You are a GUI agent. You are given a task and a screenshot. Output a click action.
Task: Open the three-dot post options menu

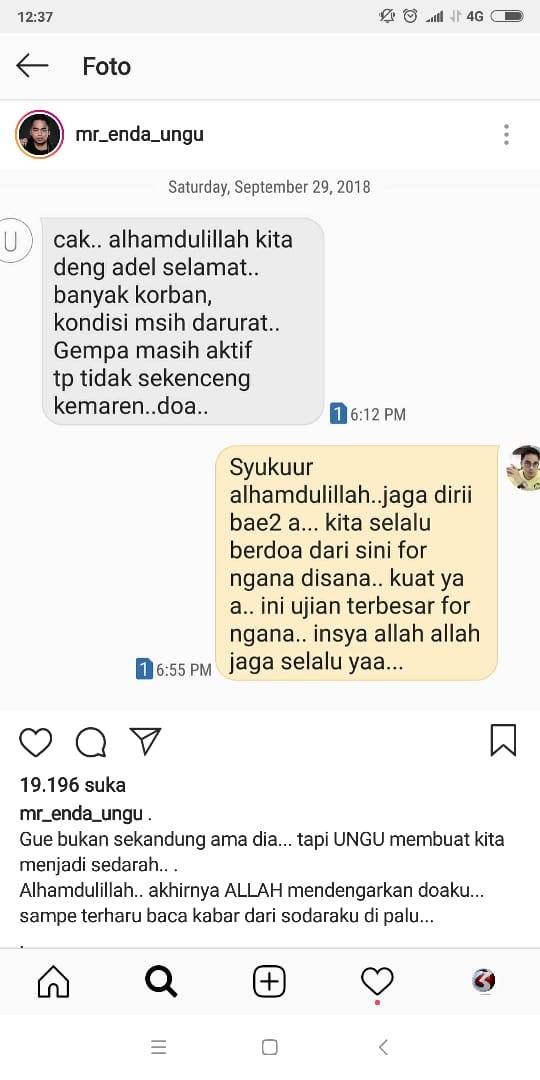(506, 134)
